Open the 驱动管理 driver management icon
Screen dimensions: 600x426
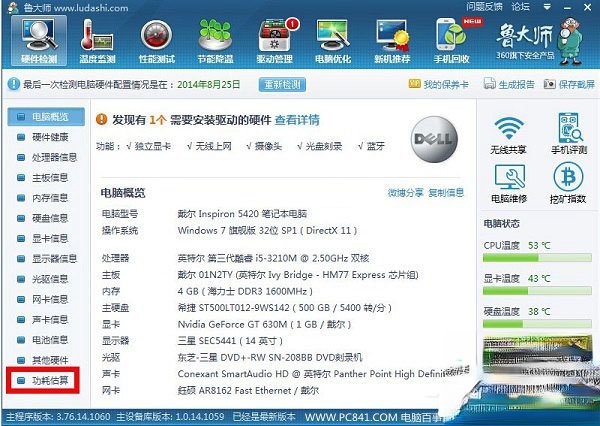tap(275, 41)
